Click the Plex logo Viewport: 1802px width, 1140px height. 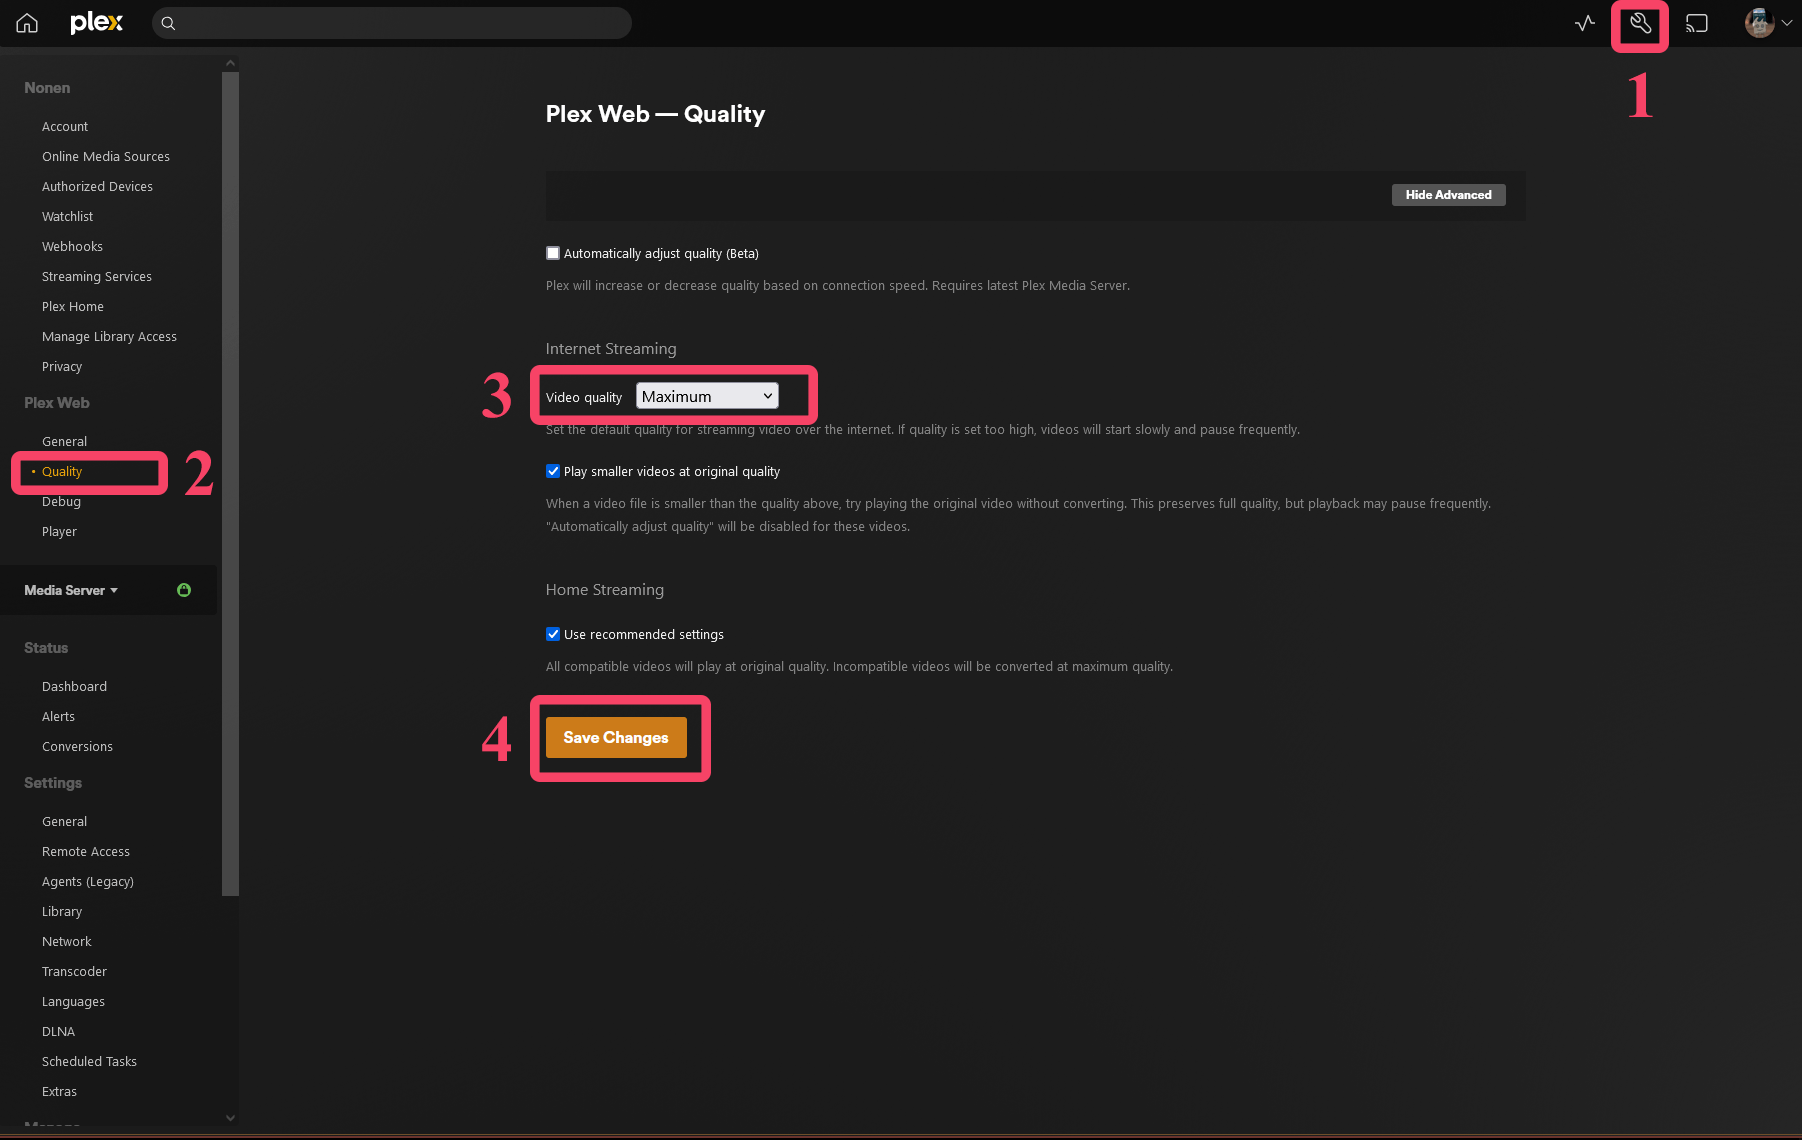coord(96,23)
